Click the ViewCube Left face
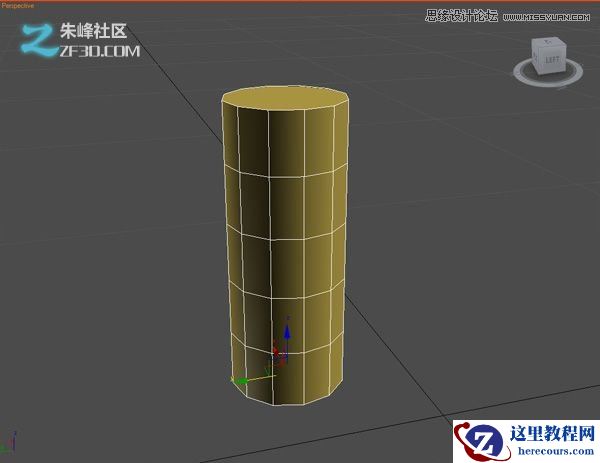 [x=552, y=60]
